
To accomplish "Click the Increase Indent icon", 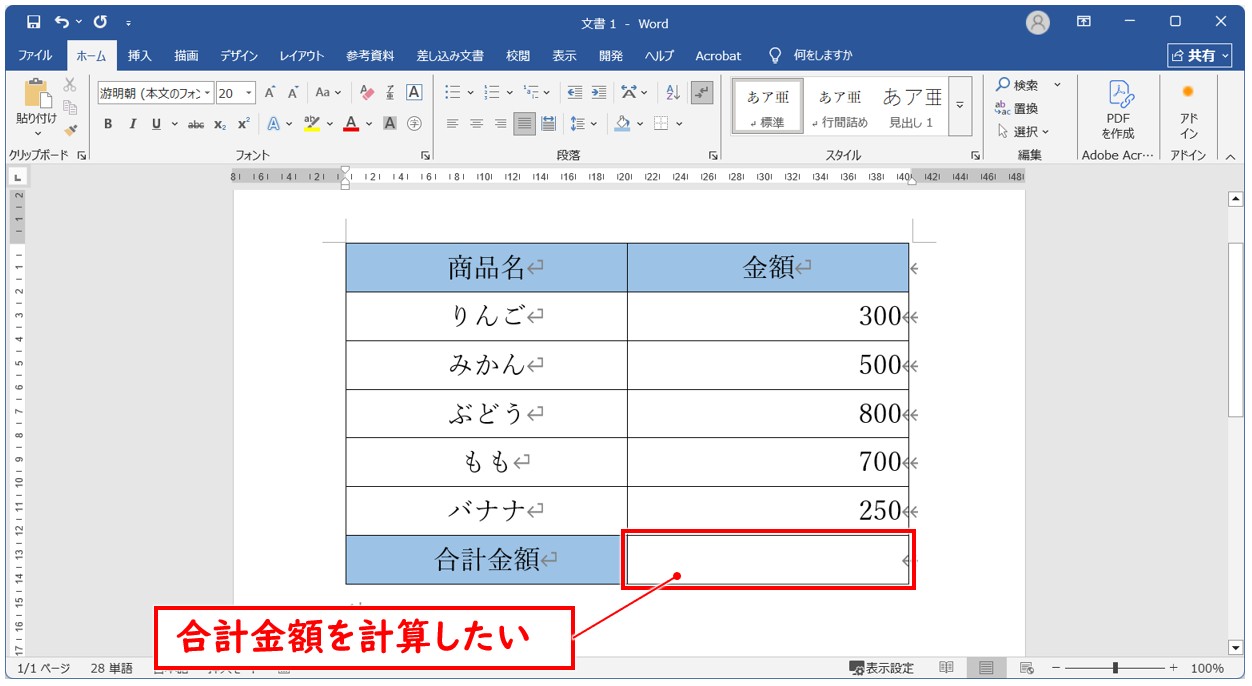I will 599,93.
